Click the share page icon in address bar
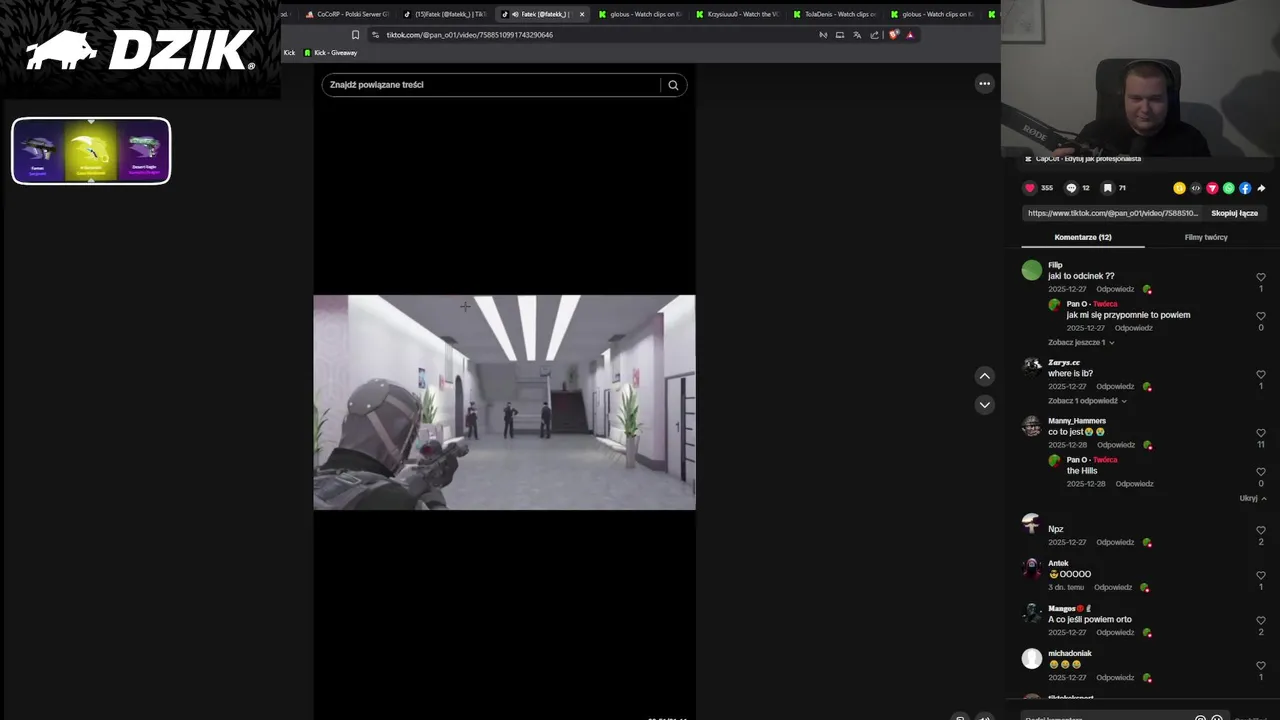Image resolution: width=1280 pixels, height=720 pixels. (x=875, y=35)
